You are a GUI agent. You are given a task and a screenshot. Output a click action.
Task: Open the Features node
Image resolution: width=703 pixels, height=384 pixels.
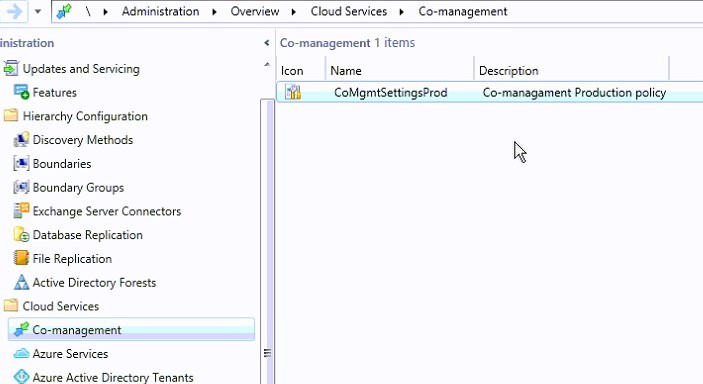click(55, 93)
